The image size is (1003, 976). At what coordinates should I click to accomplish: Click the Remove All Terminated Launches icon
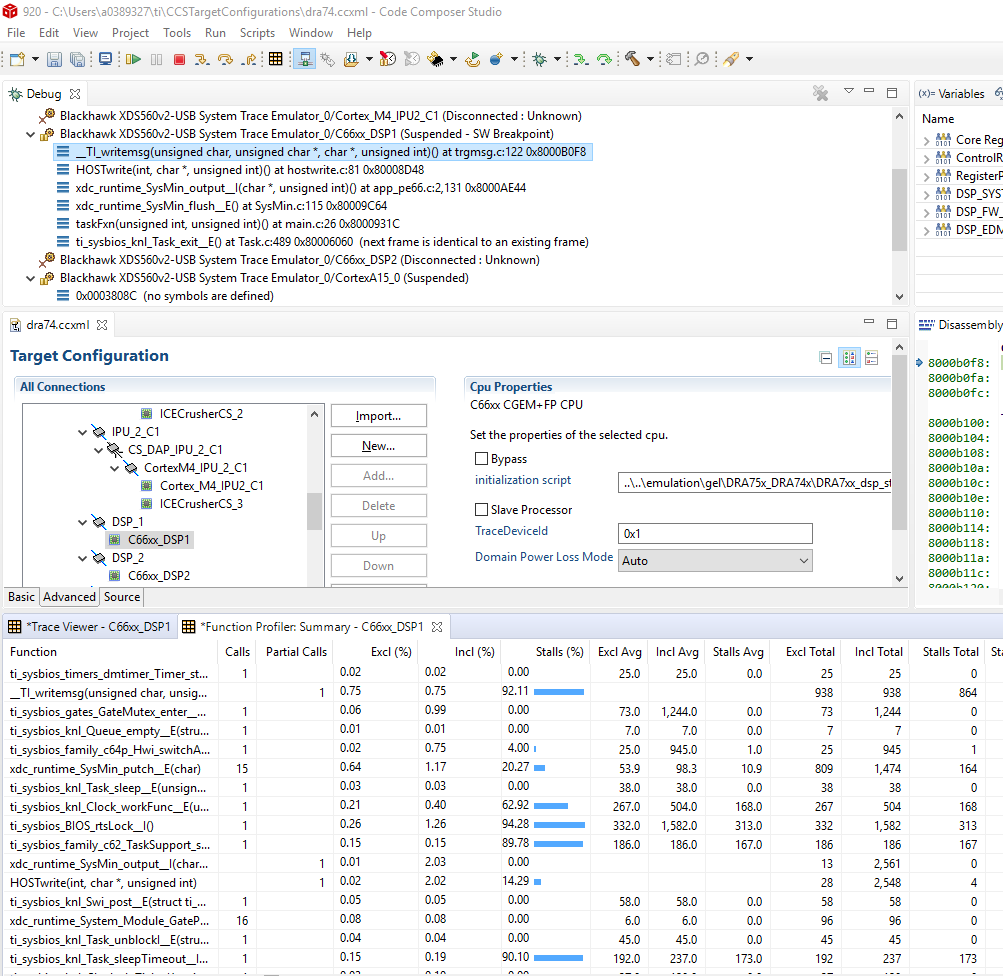[x=820, y=93]
